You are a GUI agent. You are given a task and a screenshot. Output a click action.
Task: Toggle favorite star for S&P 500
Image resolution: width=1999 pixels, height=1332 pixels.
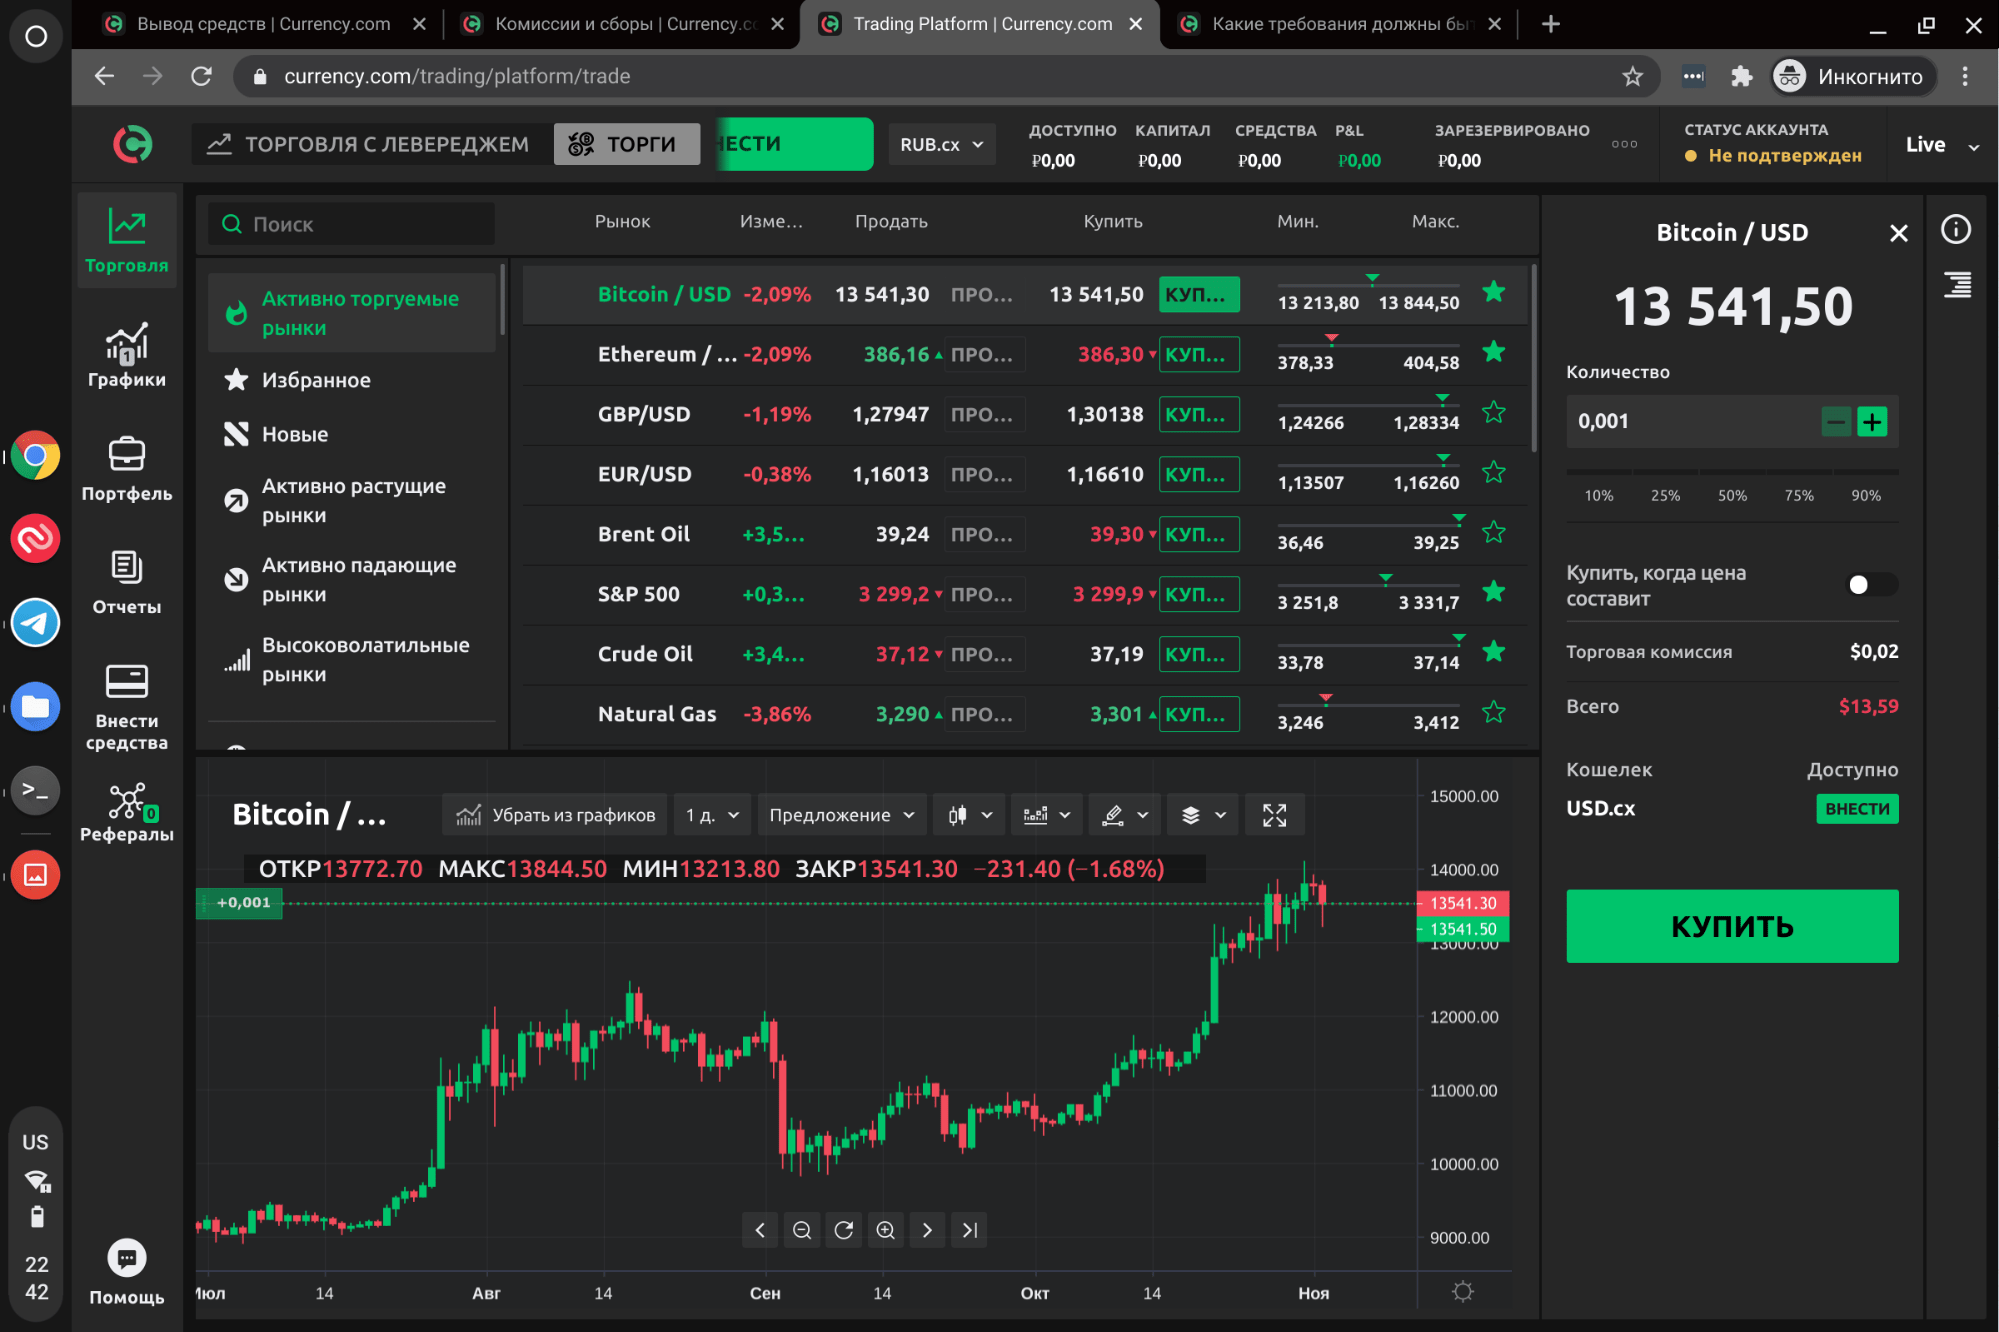tap(1494, 592)
